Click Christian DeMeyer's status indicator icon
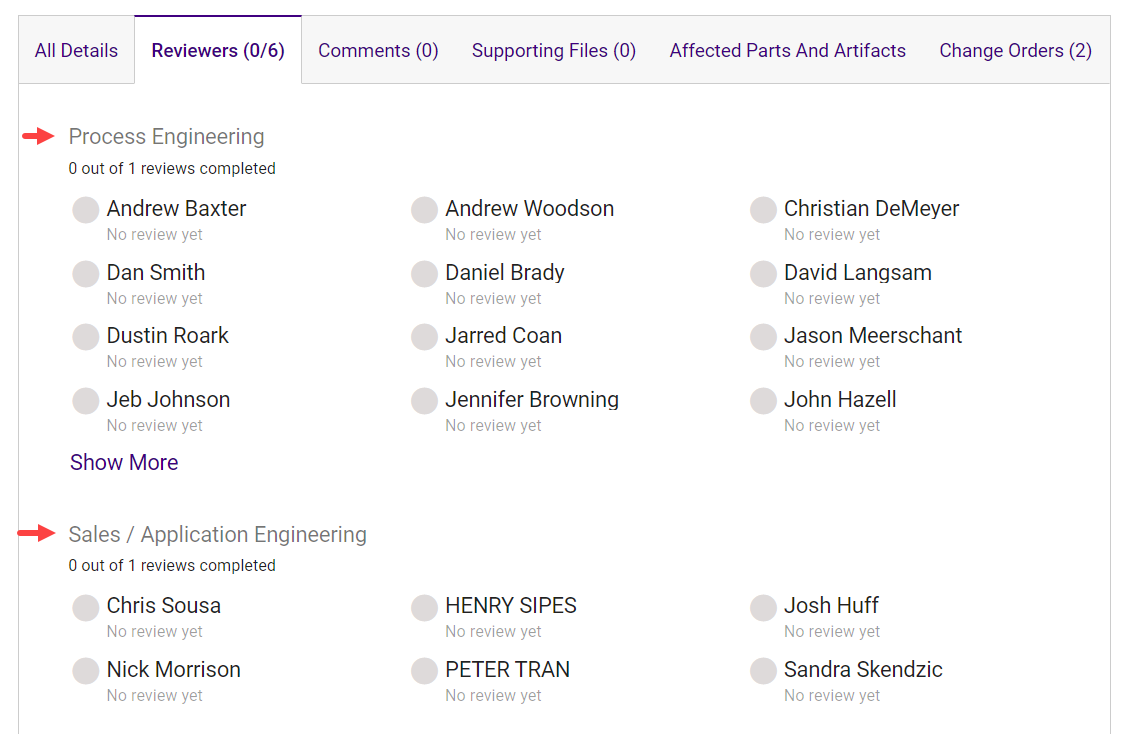This screenshot has width=1129, height=734. click(763, 210)
